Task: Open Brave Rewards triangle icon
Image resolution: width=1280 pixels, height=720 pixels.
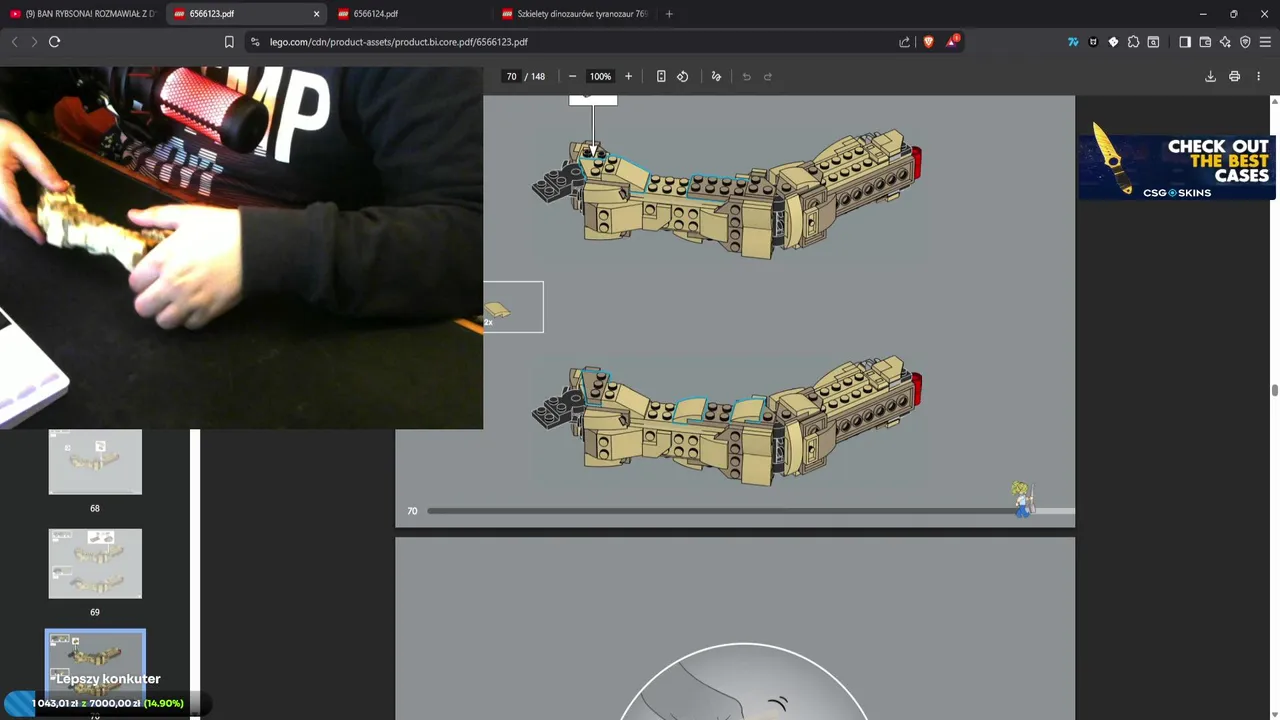Action: click(x=952, y=41)
